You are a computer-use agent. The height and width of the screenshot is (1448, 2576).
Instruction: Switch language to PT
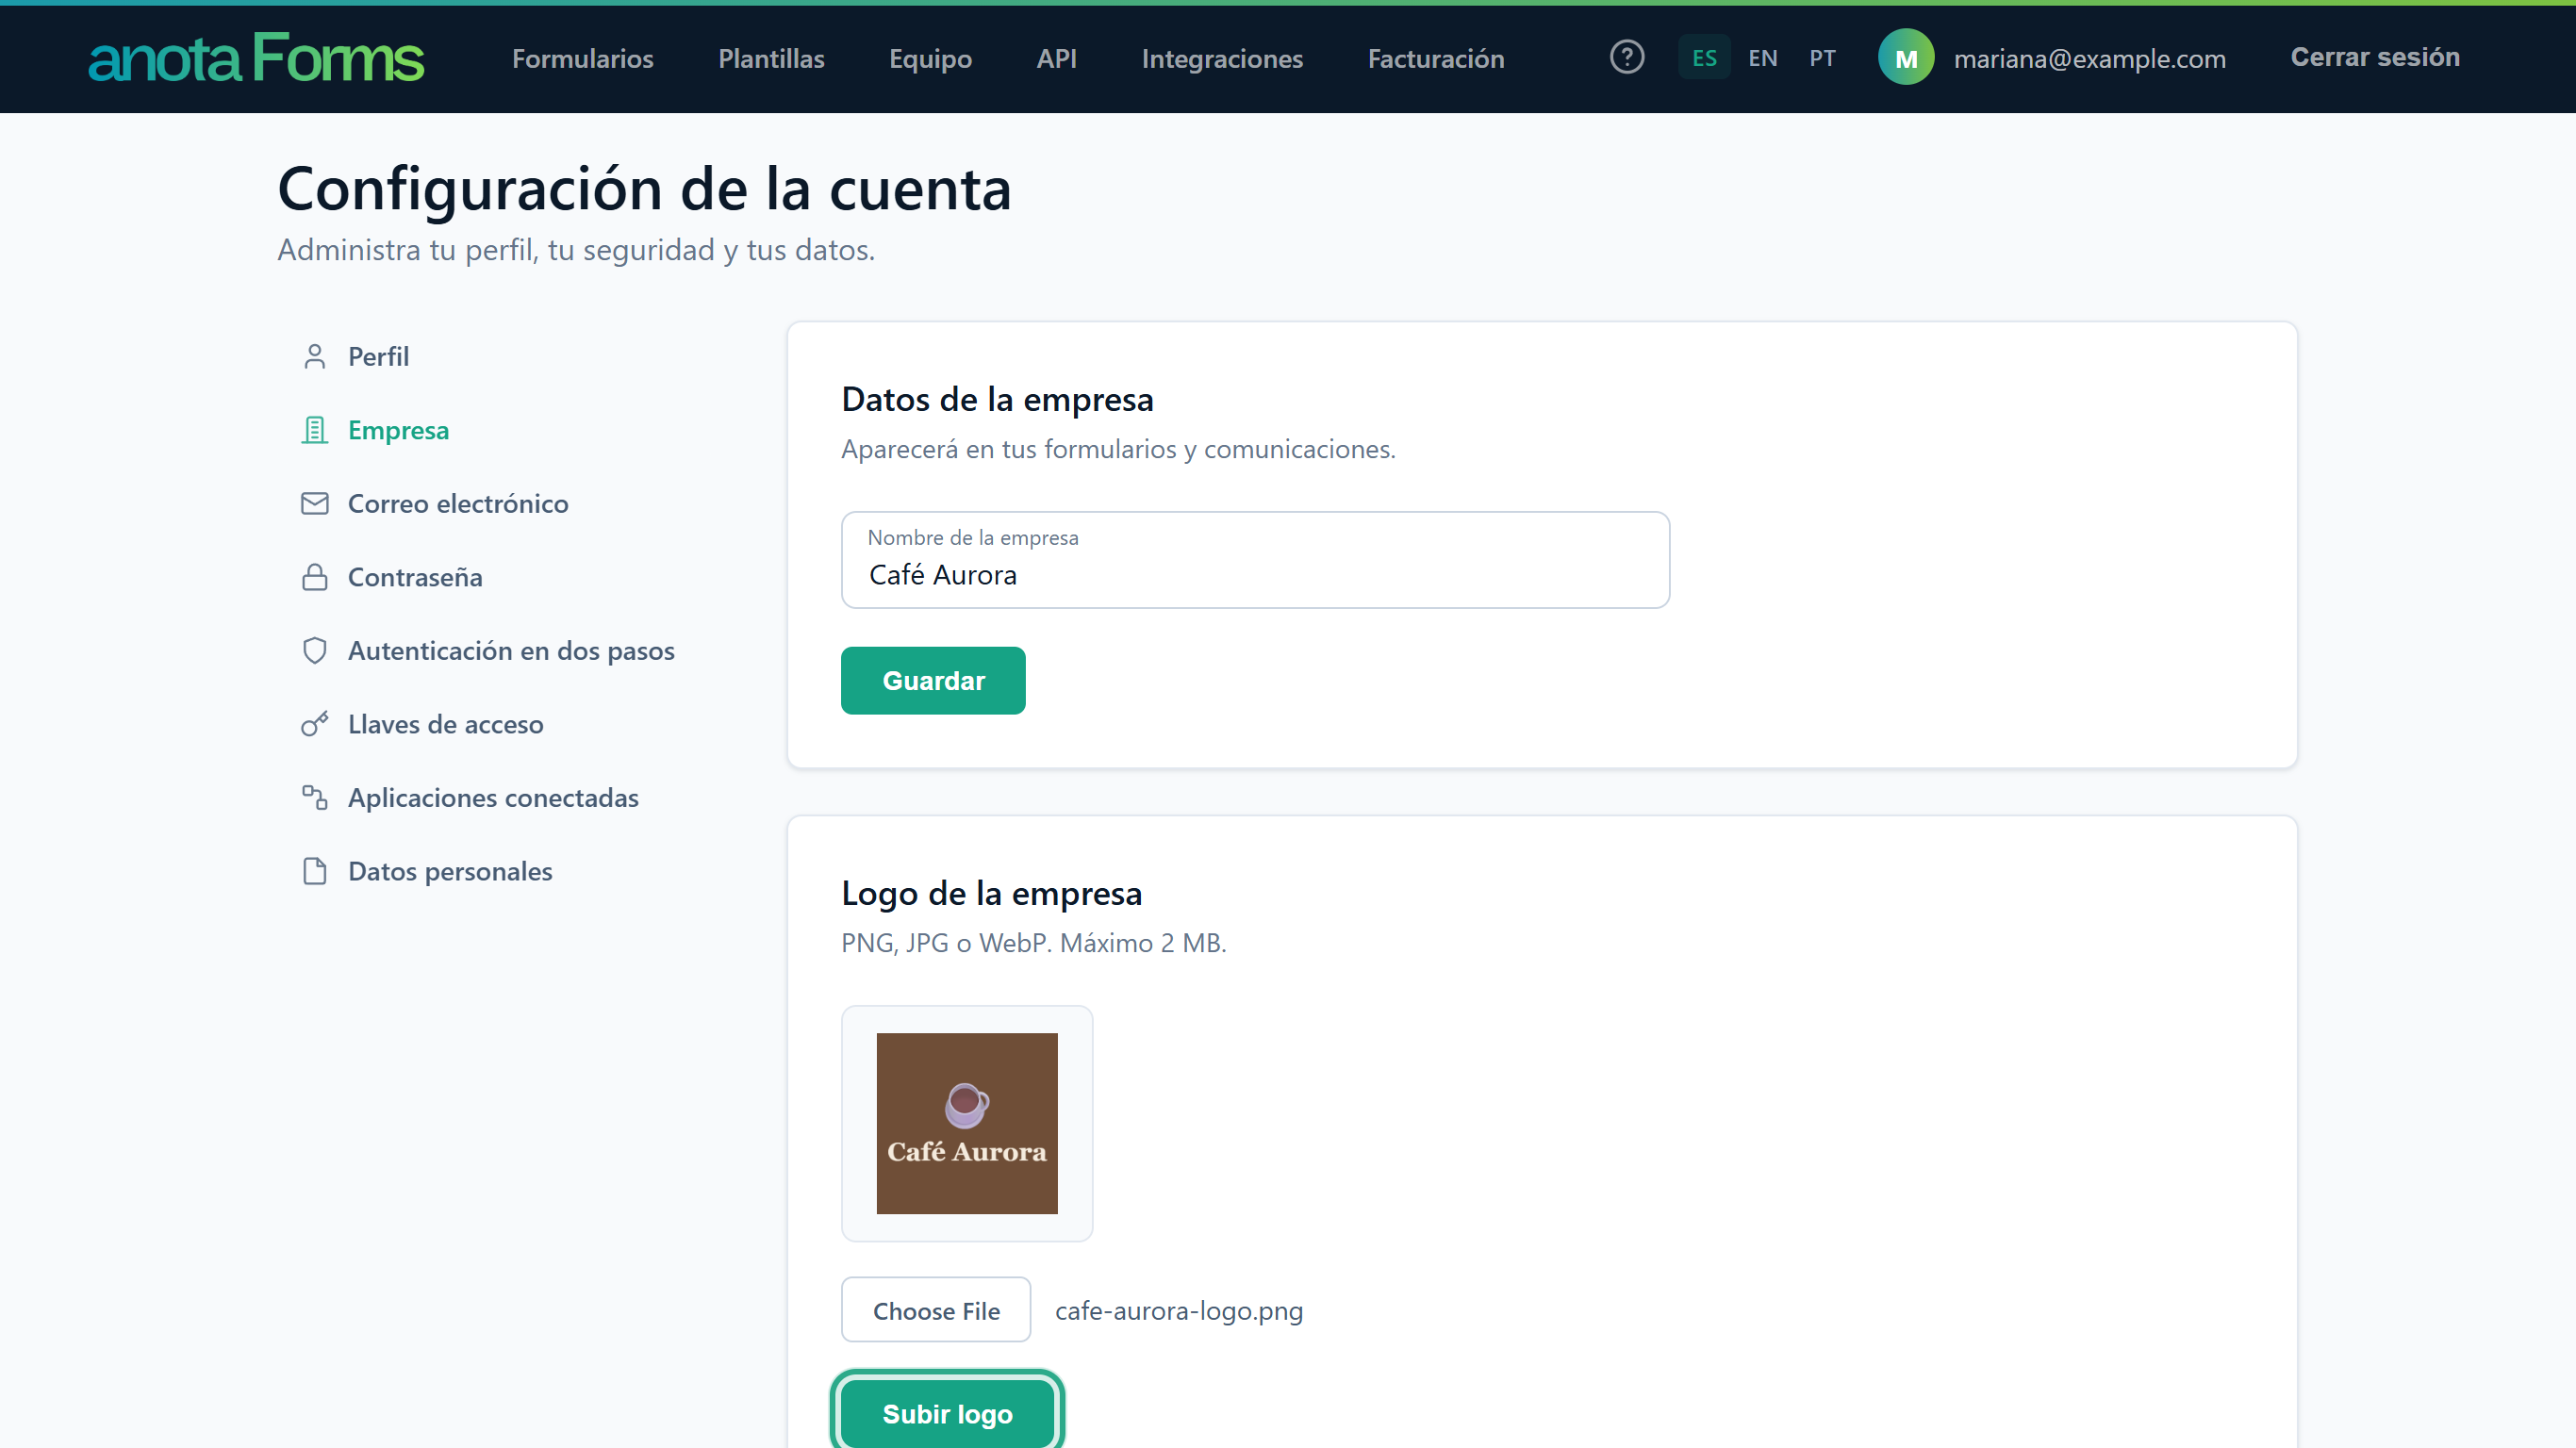1822,58
